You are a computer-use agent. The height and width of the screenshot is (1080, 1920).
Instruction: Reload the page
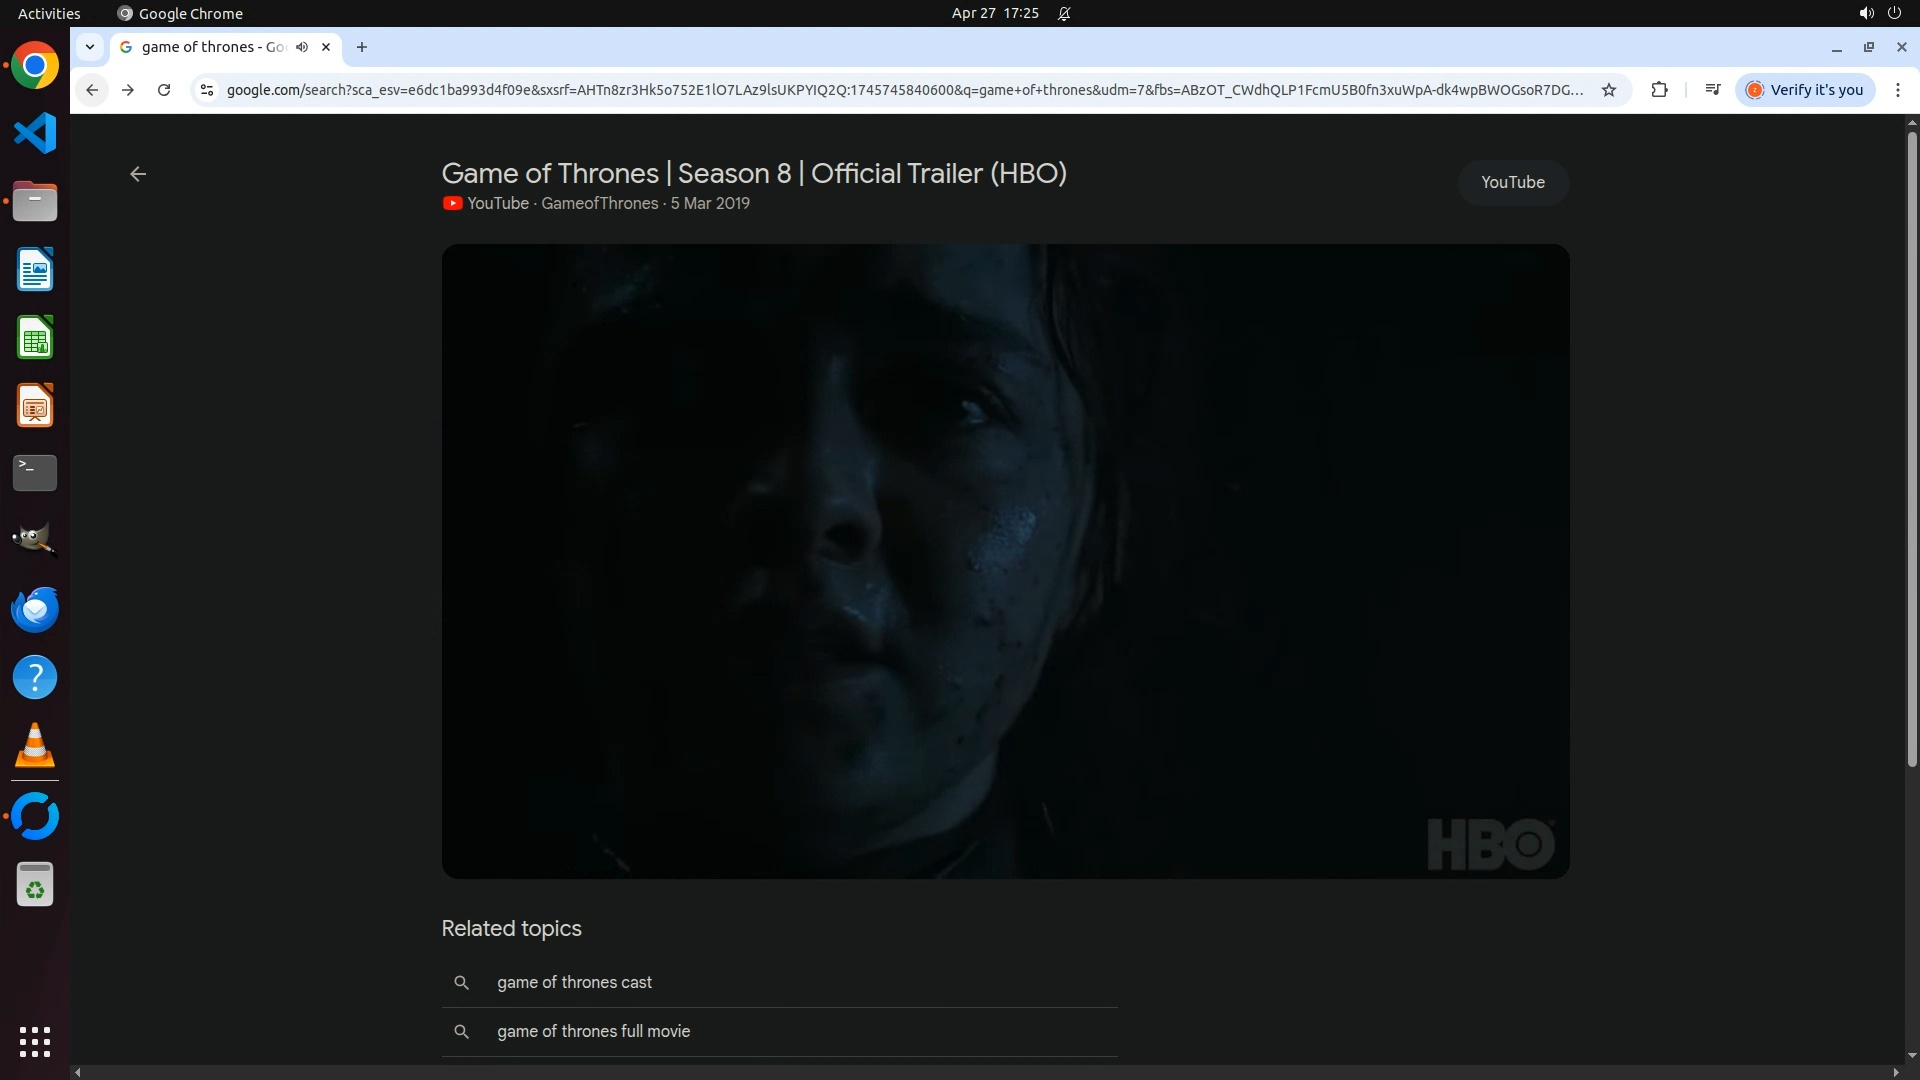[x=164, y=90]
